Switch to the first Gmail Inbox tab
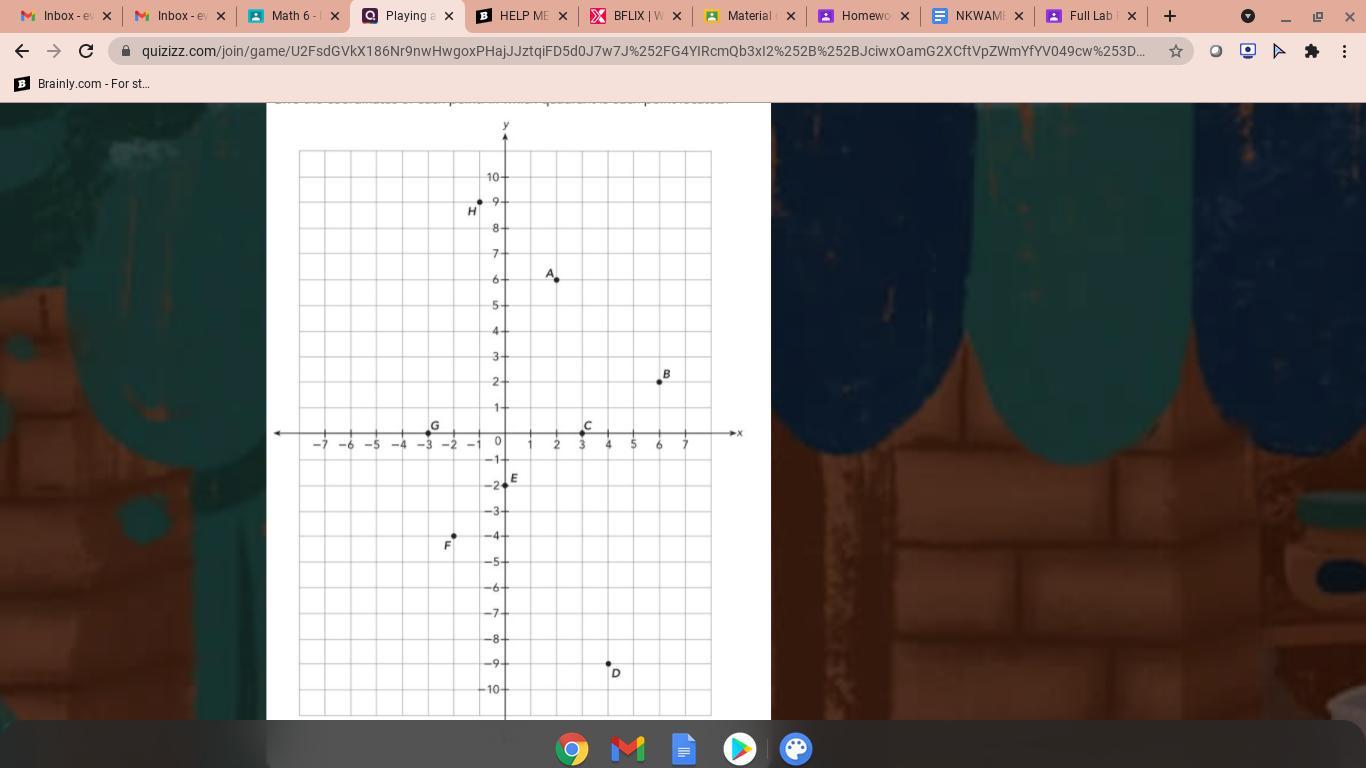This screenshot has width=1366, height=768. tap(66, 16)
